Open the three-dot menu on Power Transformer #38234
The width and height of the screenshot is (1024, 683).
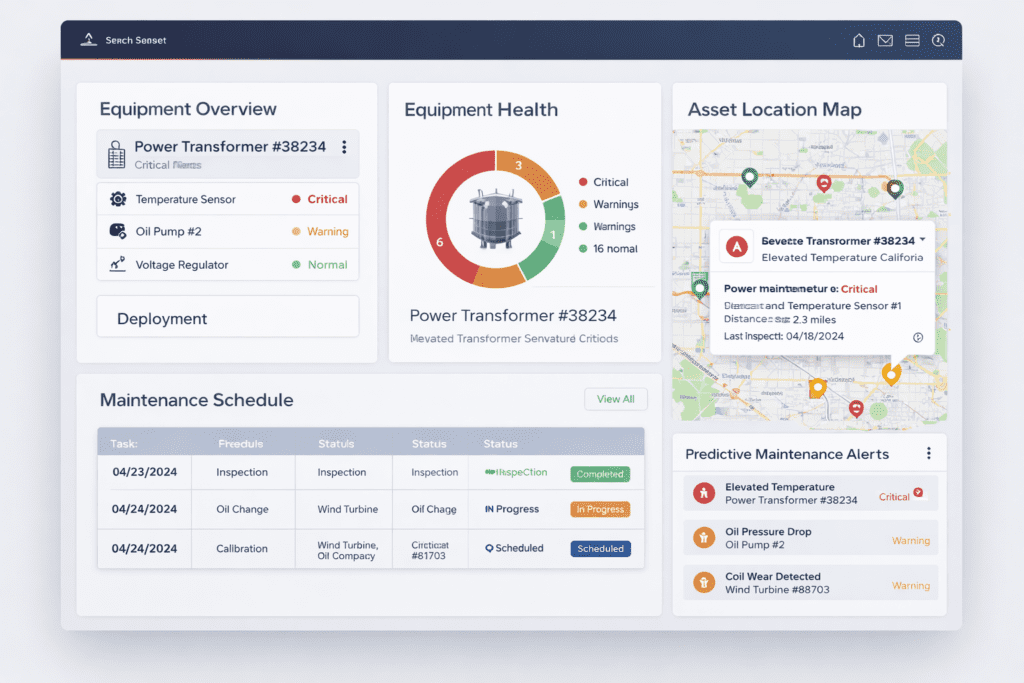[x=345, y=147]
